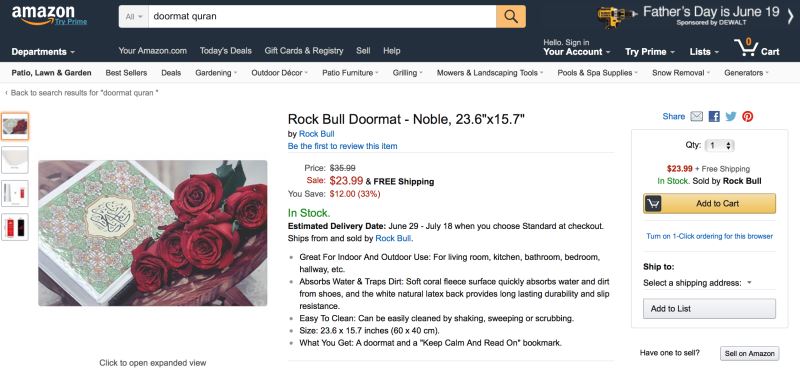800x387 pixels.
Task: Click Be the first to review link
Action: 342,146
